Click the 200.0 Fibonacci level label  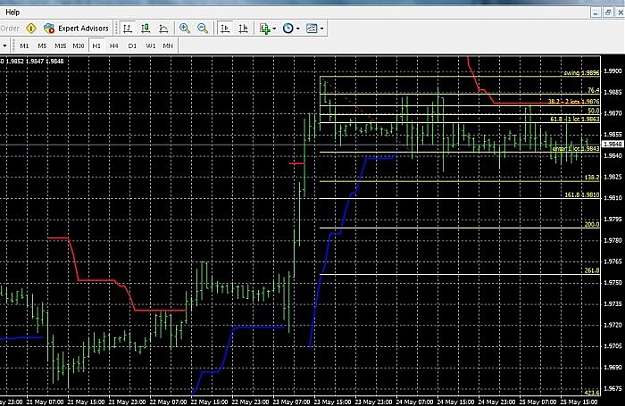pyautogui.click(x=592, y=225)
